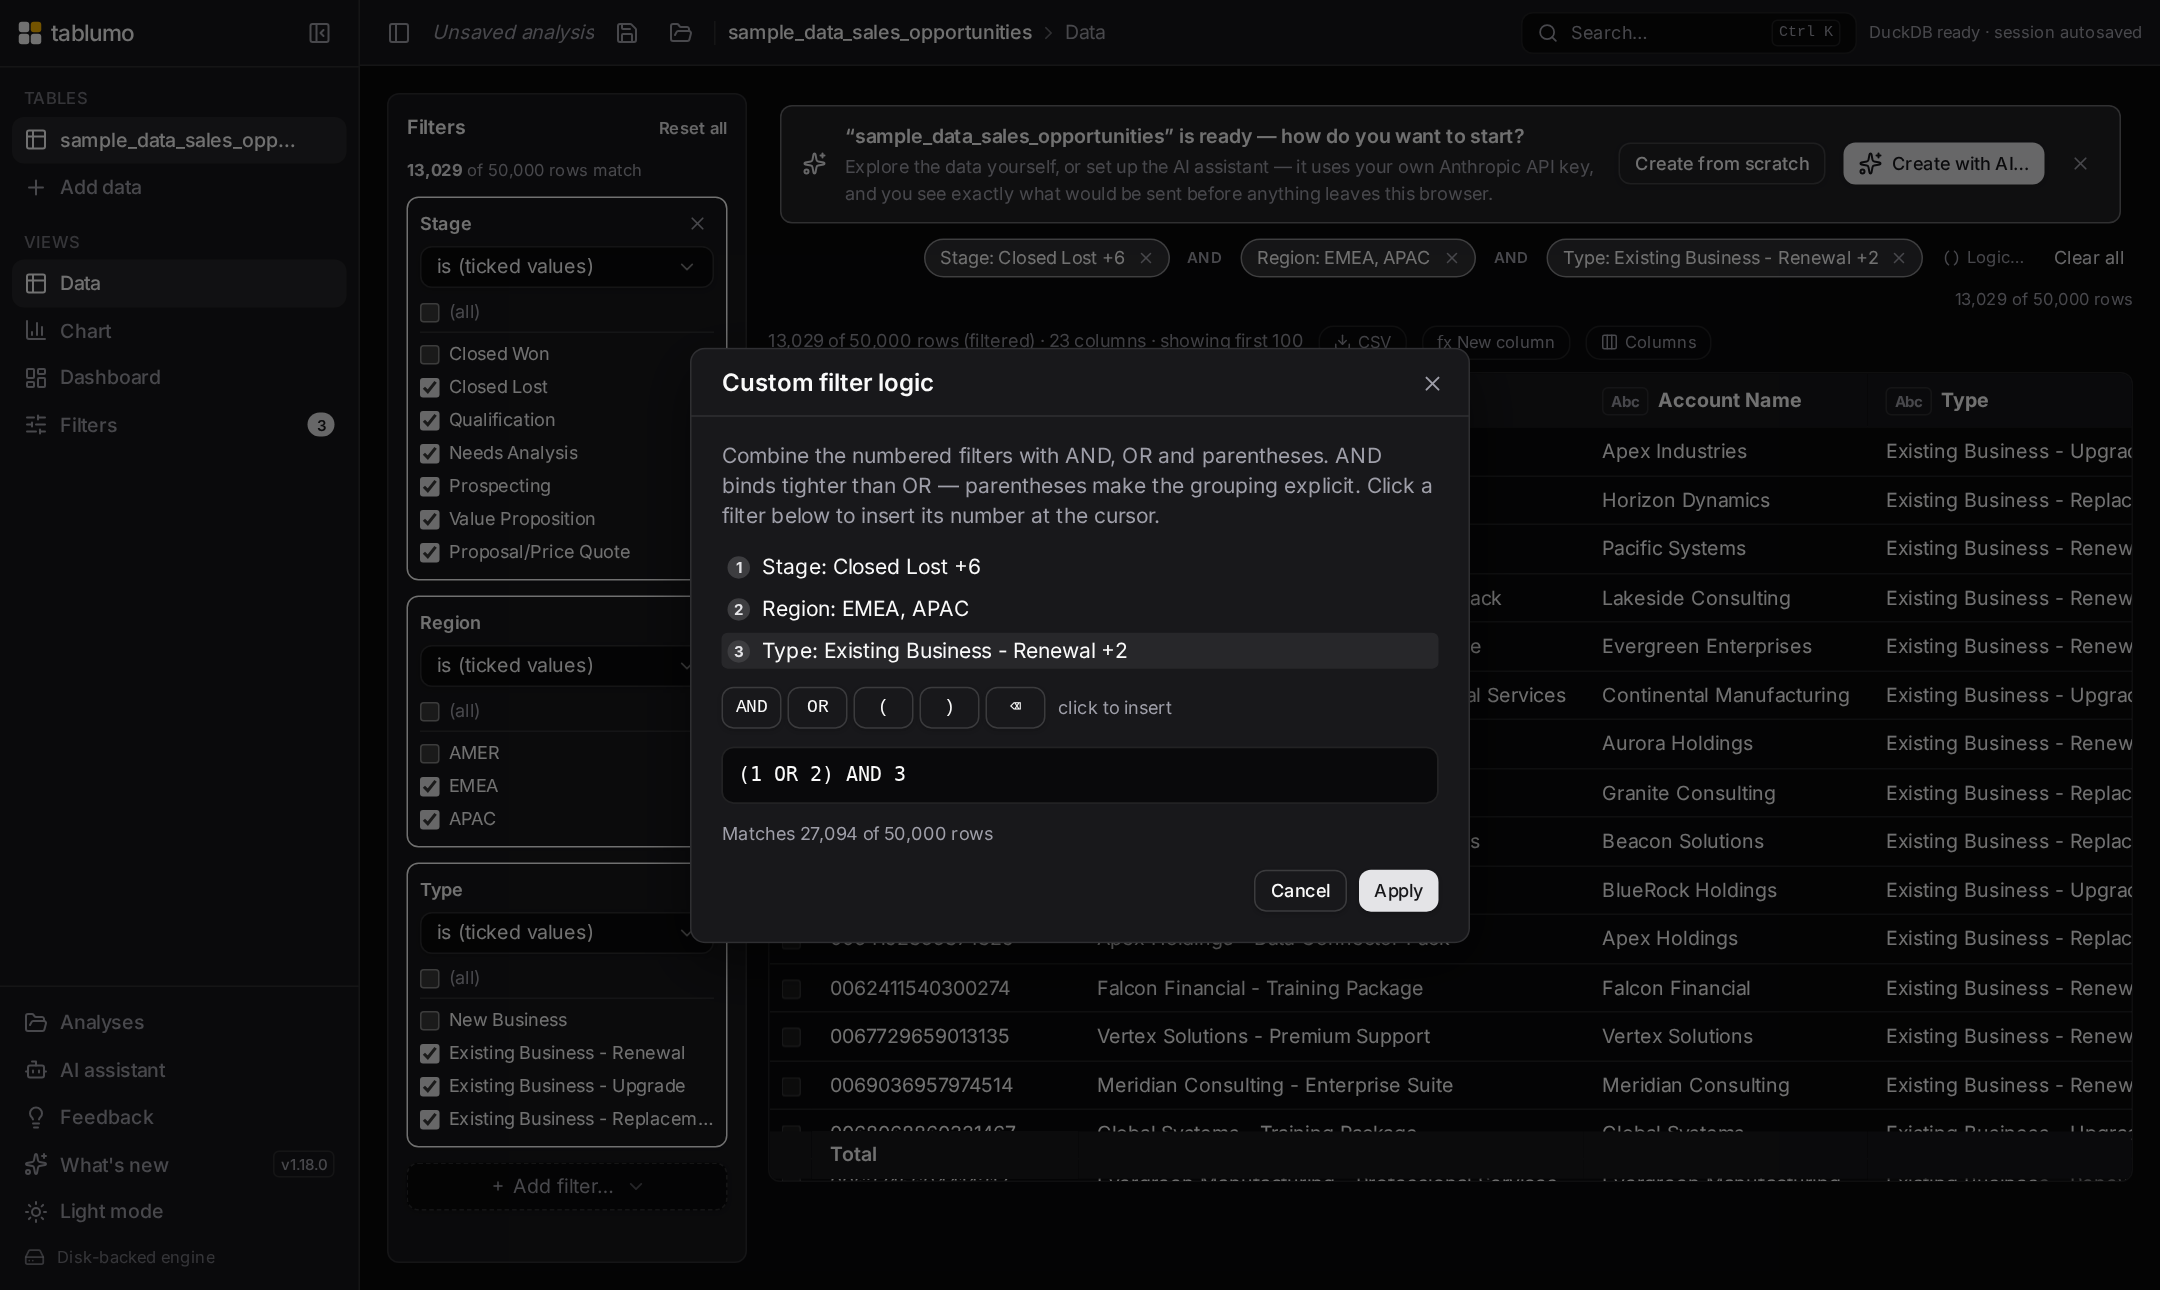Uncheck Existing Business - Renewal checkbox
This screenshot has height=1290, width=2160.
430,1053
